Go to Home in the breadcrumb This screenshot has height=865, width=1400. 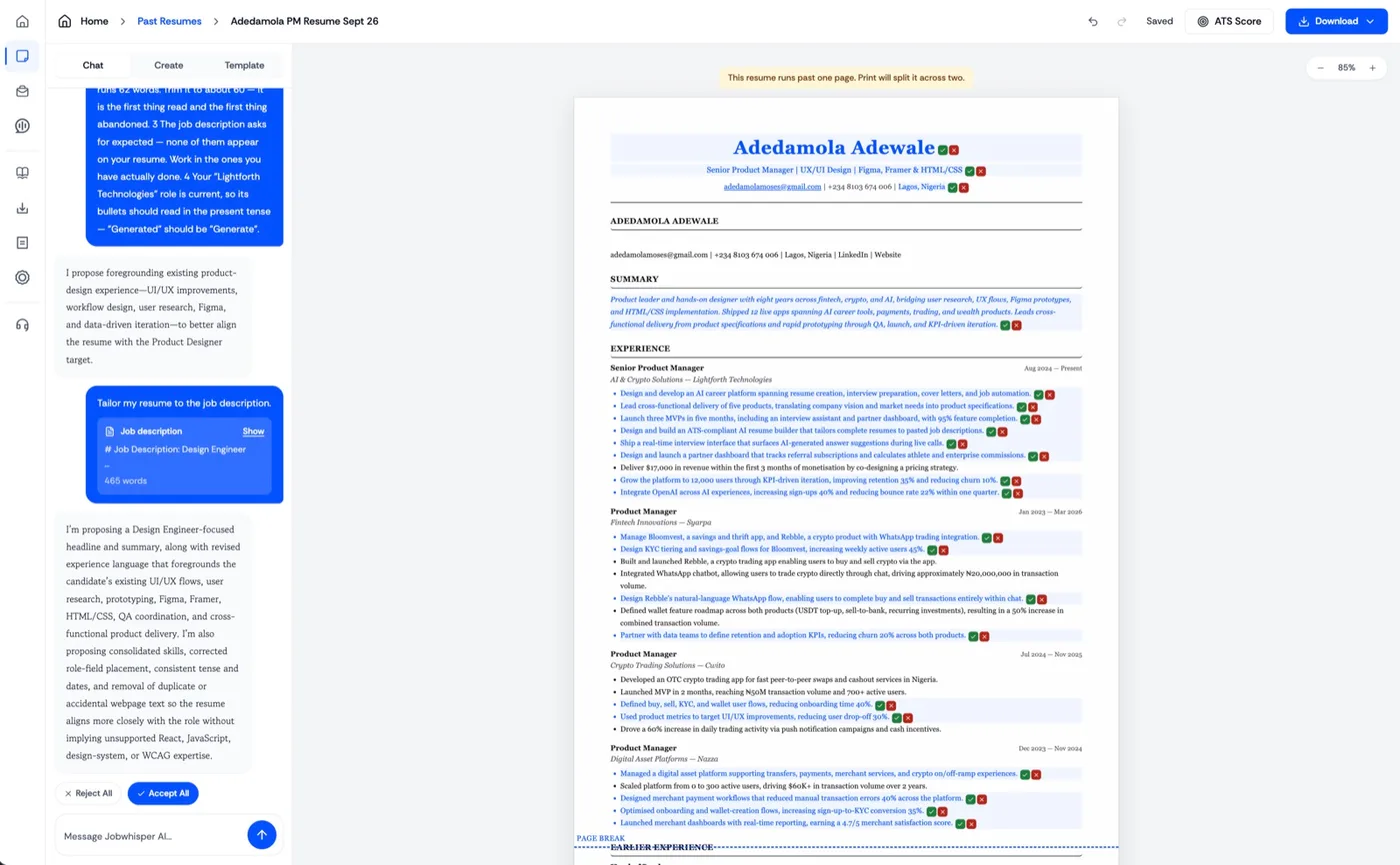tap(94, 21)
